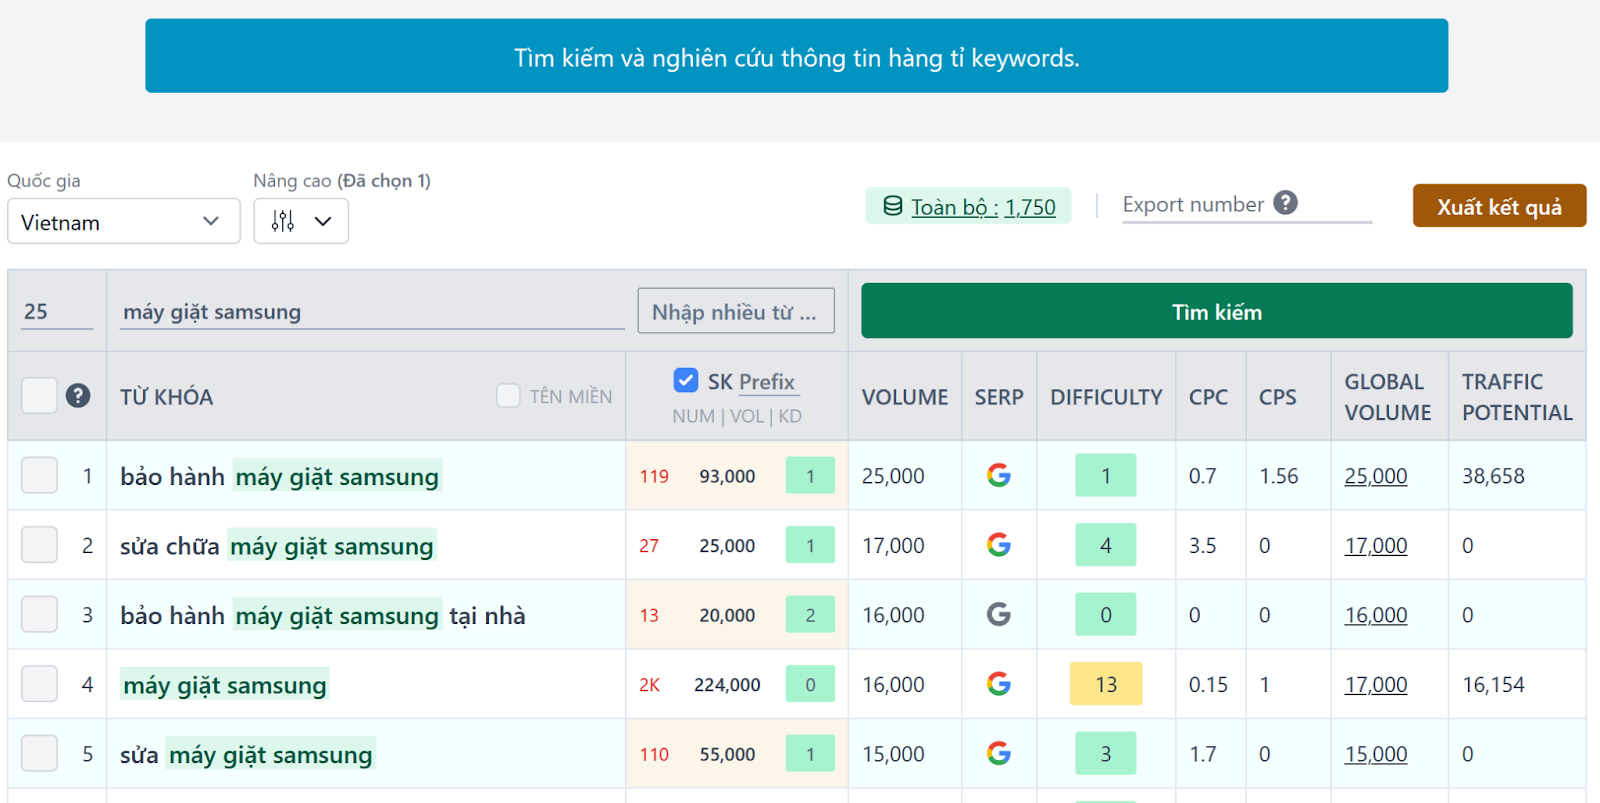Click Google SERP icon for row 1
This screenshot has width=1600, height=803.
coord(998,475)
